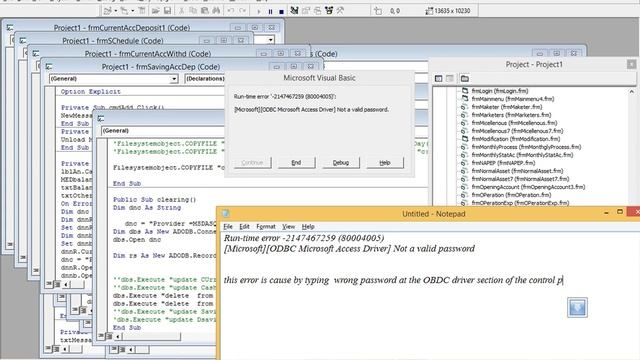Select frmMaketer (frmMaketer.frm) in Project tree
The width and height of the screenshot is (640, 360).
pyautogui.click(x=507, y=107)
